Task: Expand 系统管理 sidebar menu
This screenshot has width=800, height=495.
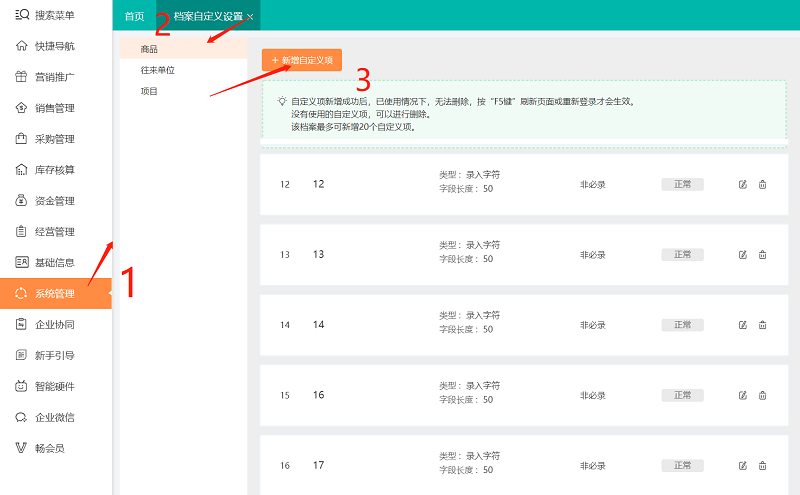Action: tap(55, 294)
